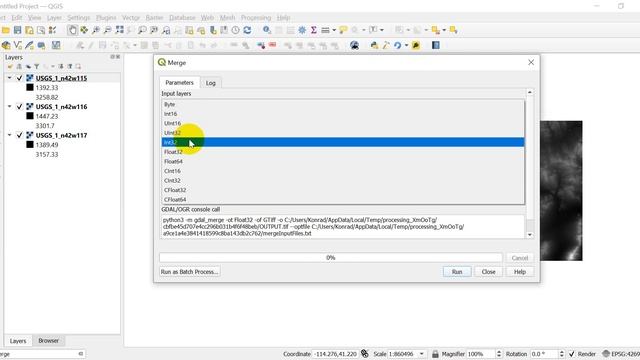Choose Float64 output data type
Image resolution: width=640 pixels, height=360 pixels.
(x=343, y=162)
